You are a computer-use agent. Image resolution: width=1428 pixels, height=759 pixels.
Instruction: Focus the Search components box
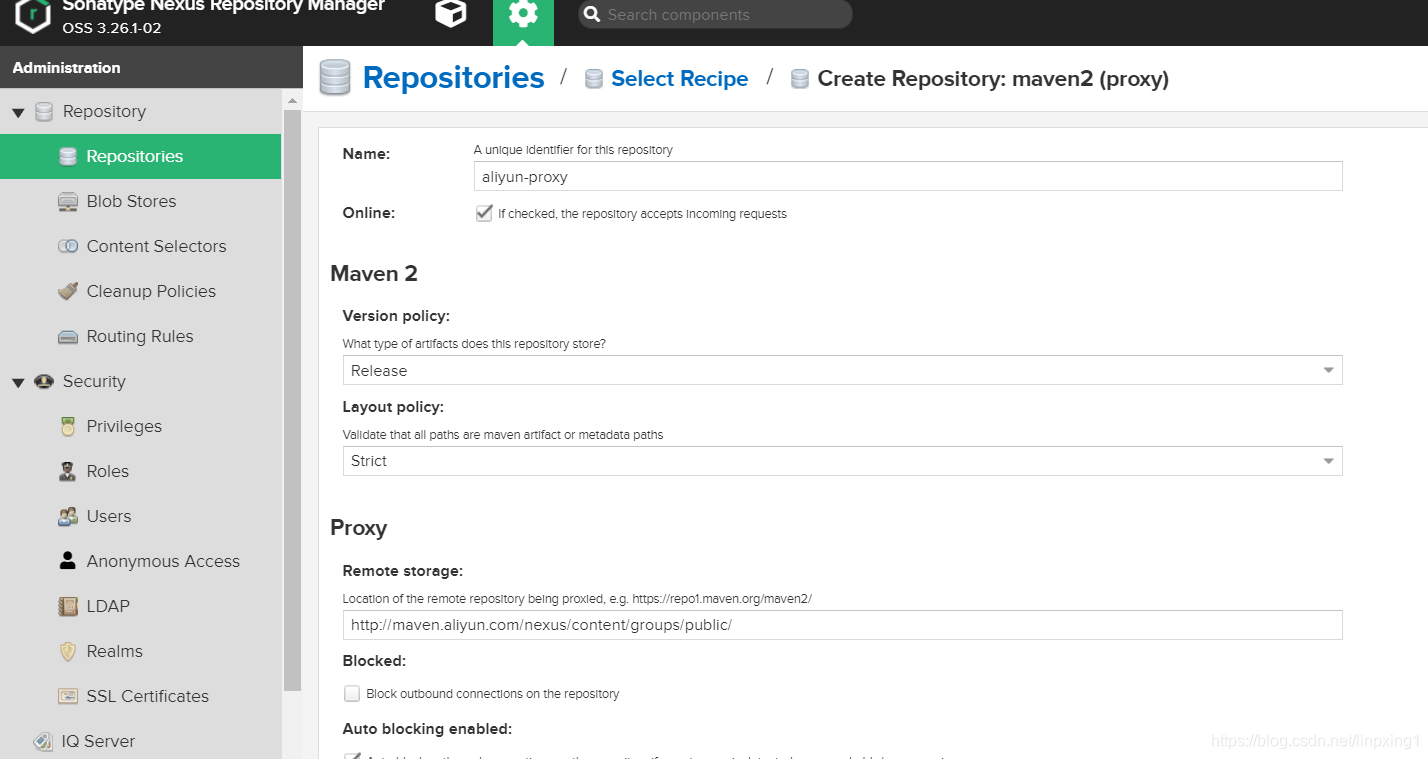click(715, 14)
